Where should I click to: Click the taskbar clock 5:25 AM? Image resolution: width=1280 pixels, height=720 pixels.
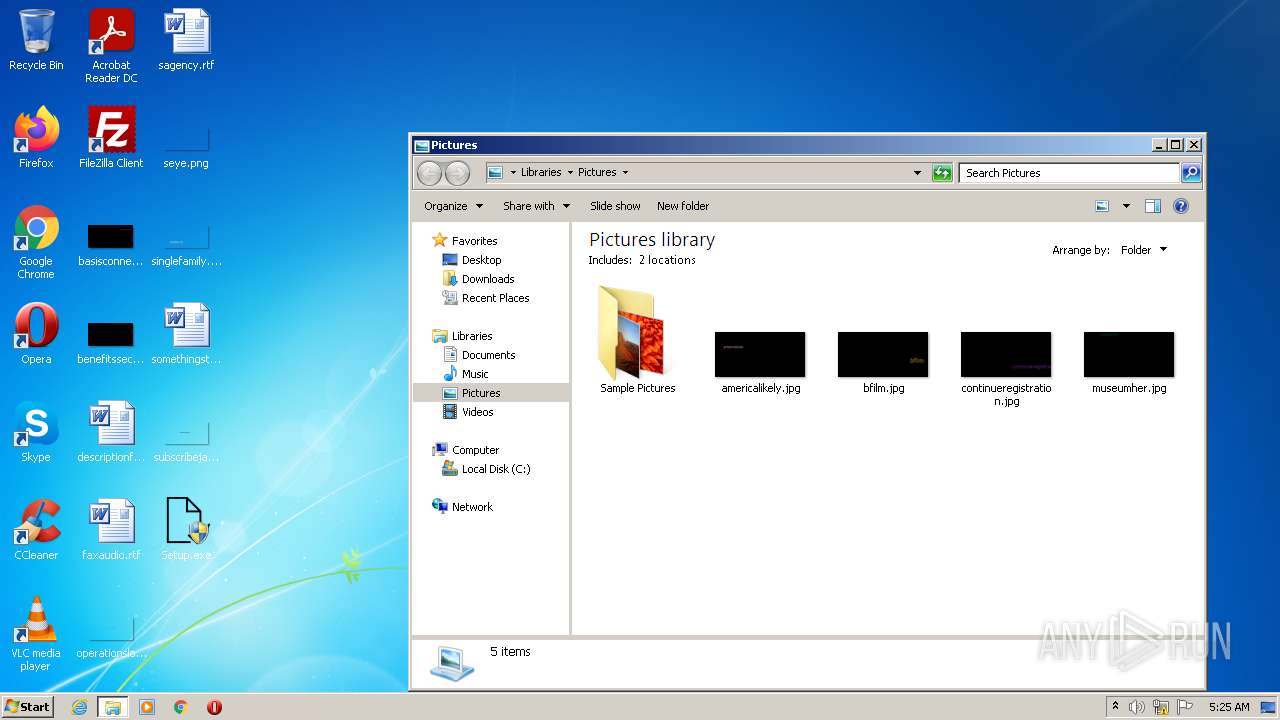(x=1229, y=707)
